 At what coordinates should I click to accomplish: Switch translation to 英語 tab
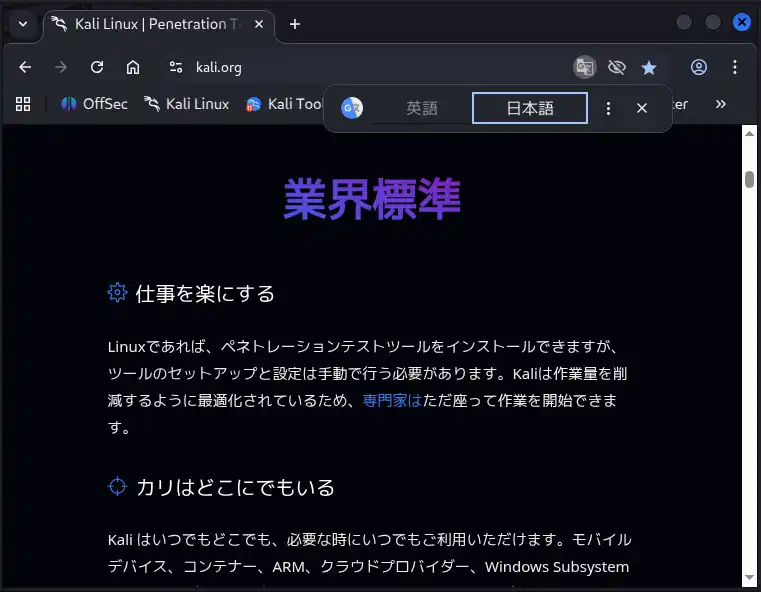pos(422,108)
